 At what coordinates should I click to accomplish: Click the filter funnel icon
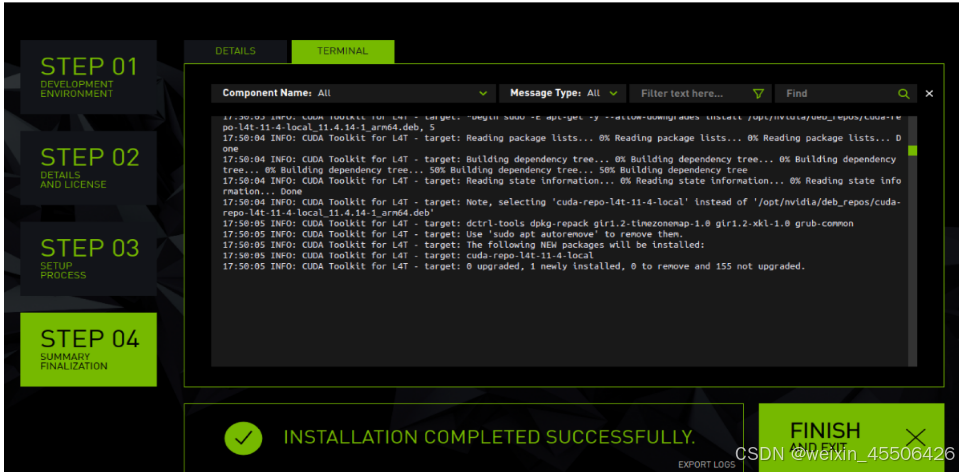click(x=758, y=94)
